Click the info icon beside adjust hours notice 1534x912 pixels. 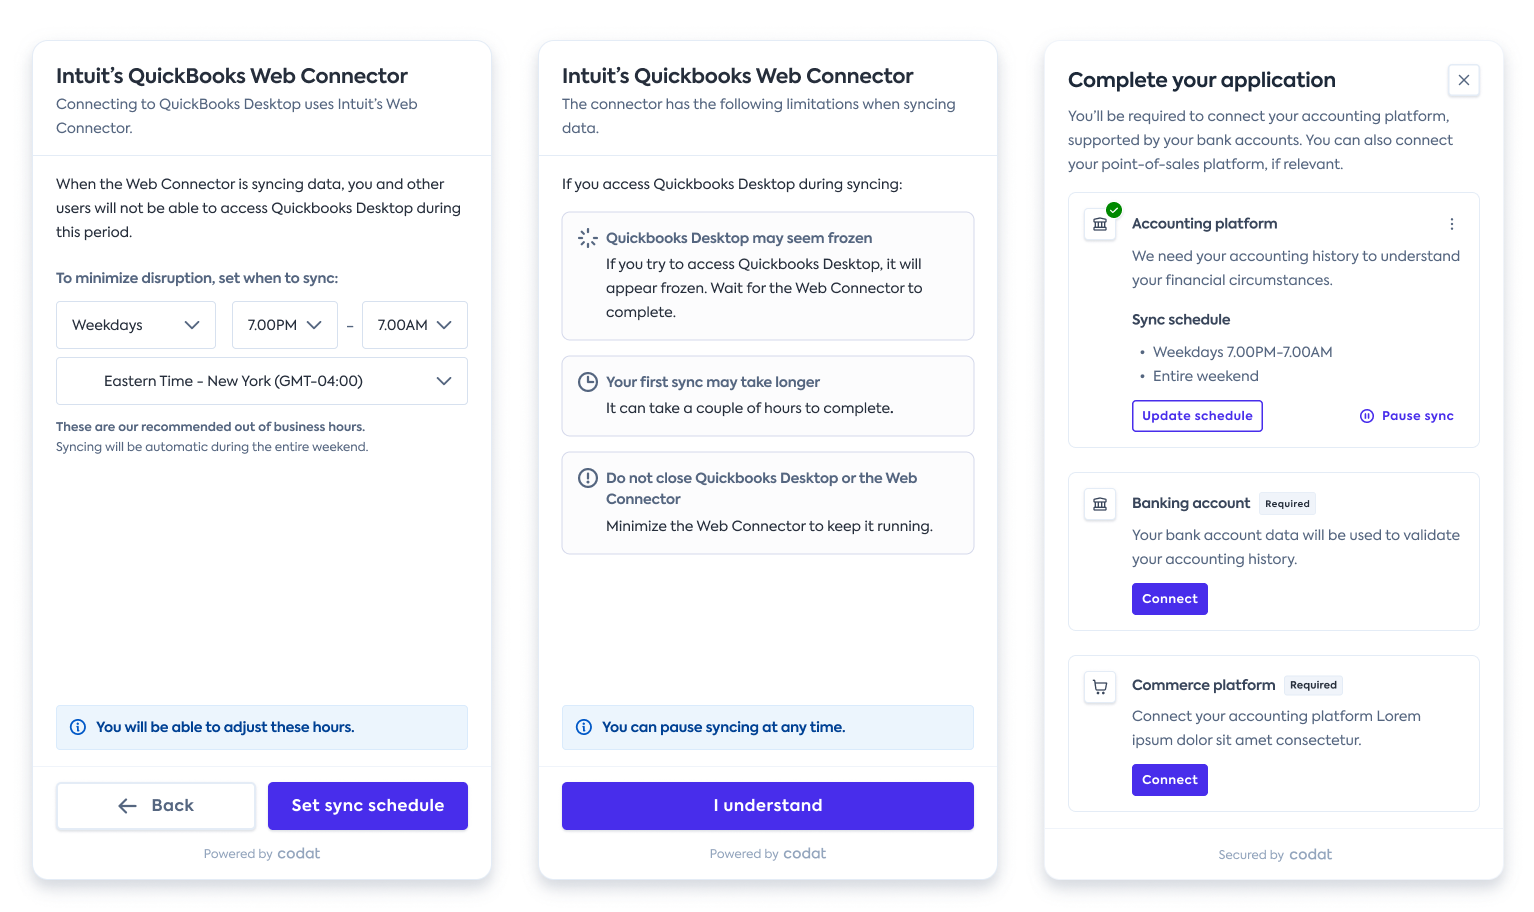point(78,727)
